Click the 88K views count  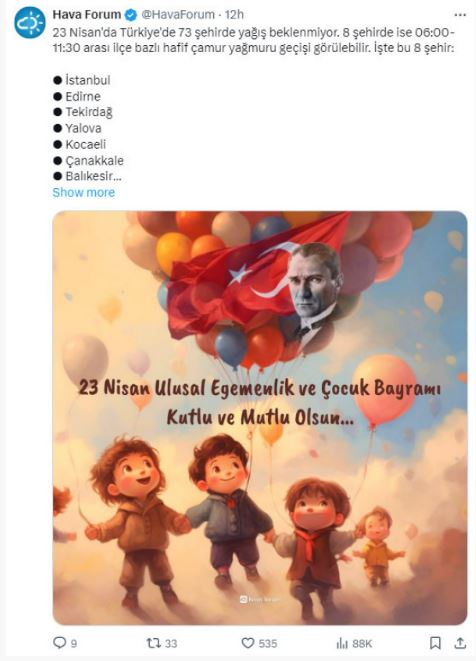coord(362,644)
